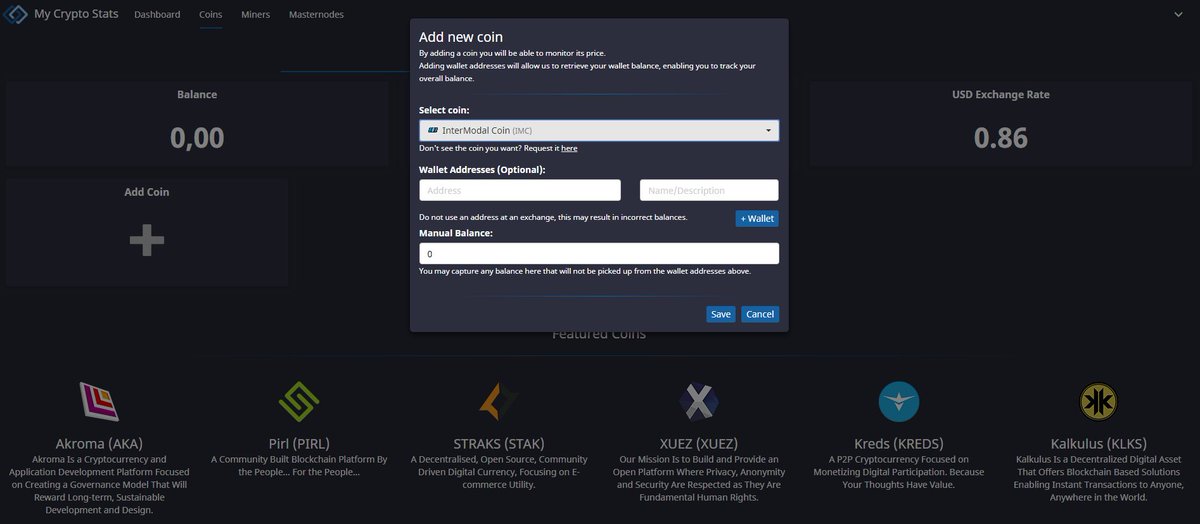The image size is (1200, 524).
Task: Click the Balance card heading
Action: (x=197, y=94)
